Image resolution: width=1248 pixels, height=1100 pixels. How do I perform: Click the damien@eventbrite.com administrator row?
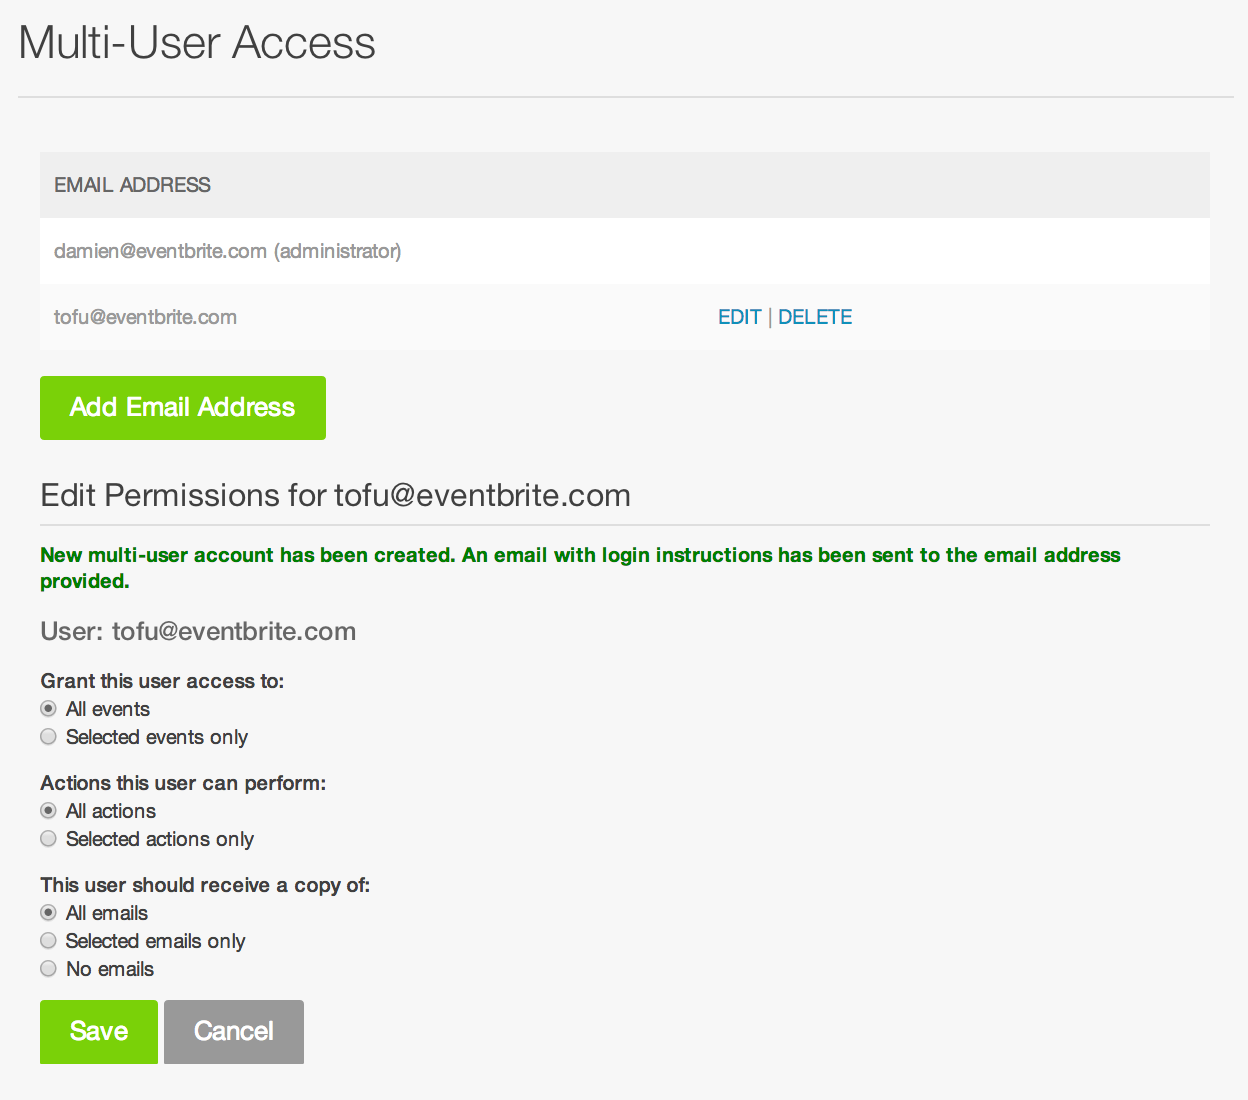625,251
